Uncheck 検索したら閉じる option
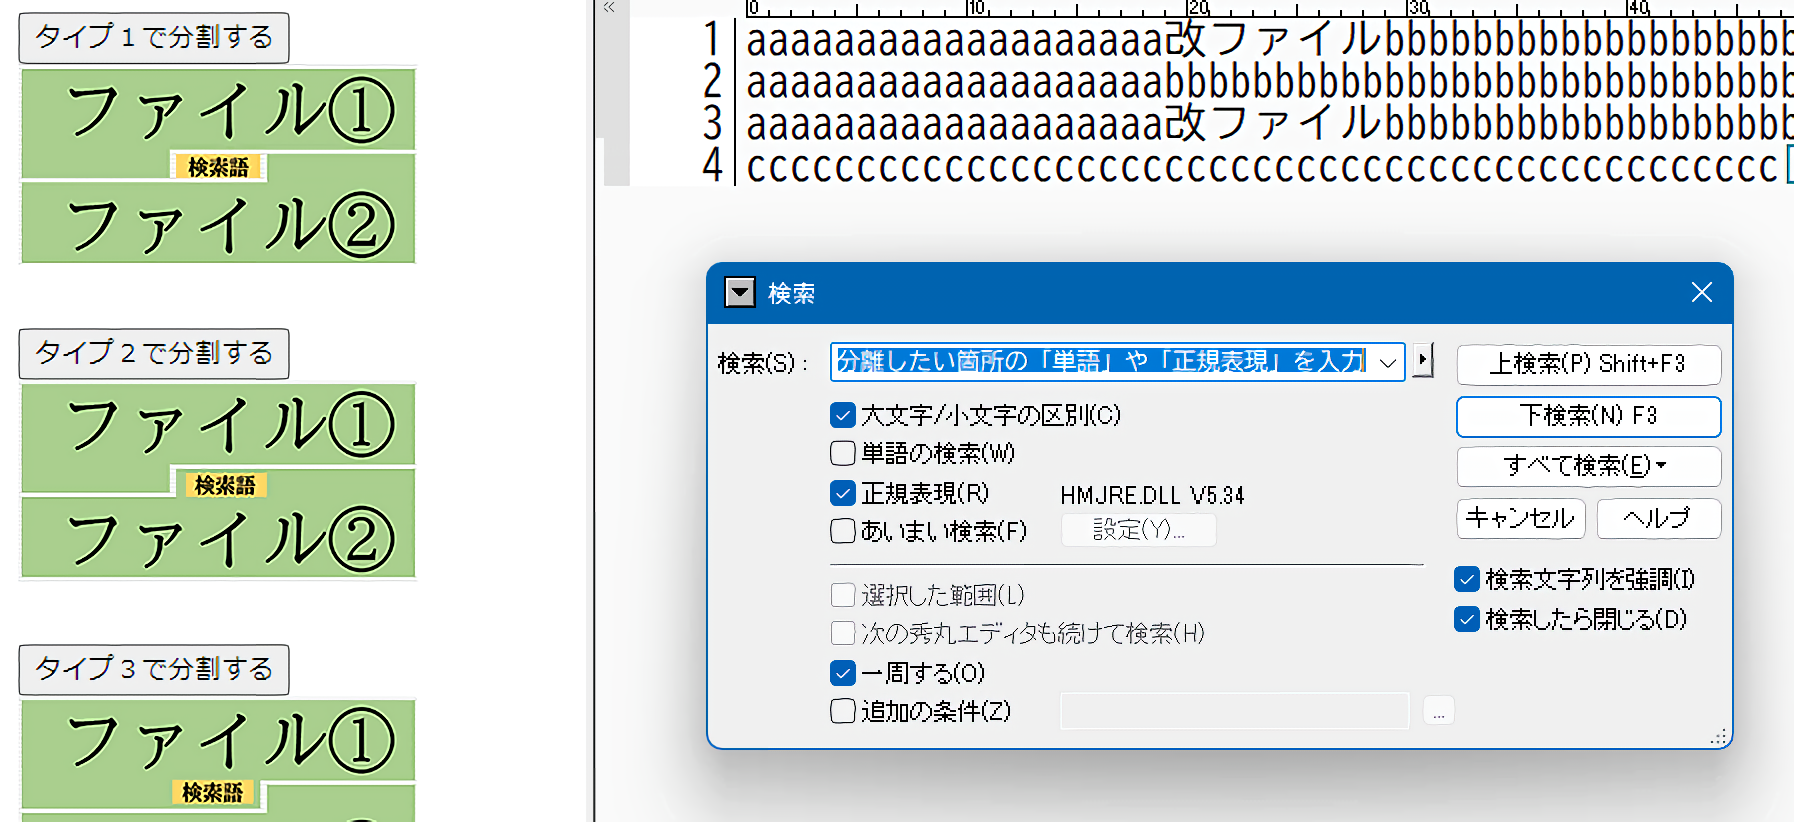 click(1467, 619)
